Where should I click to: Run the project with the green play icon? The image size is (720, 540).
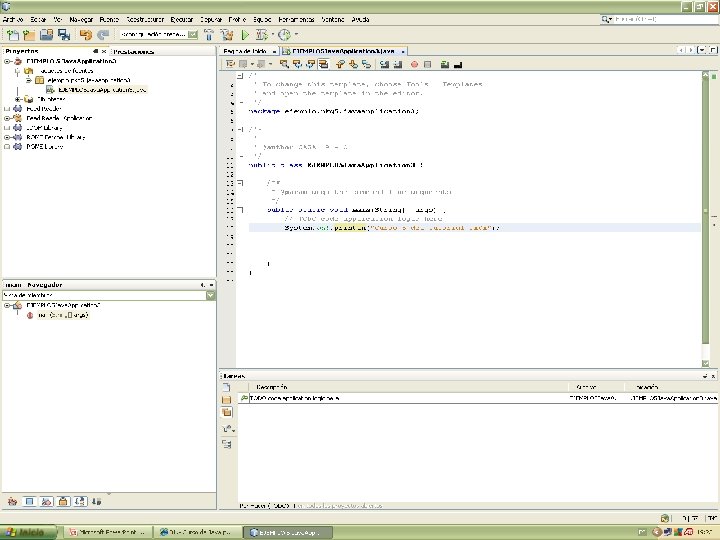pos(246,35)
